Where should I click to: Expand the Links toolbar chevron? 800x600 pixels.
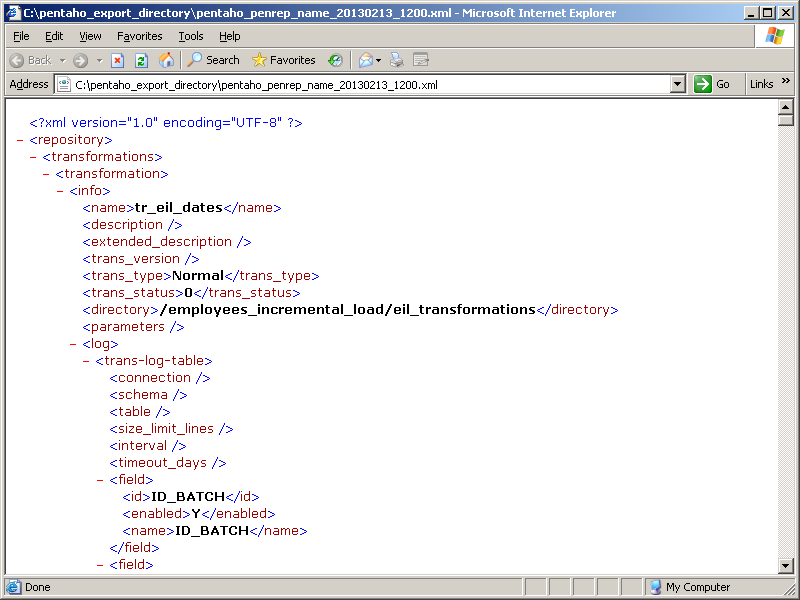coord(786,81)
